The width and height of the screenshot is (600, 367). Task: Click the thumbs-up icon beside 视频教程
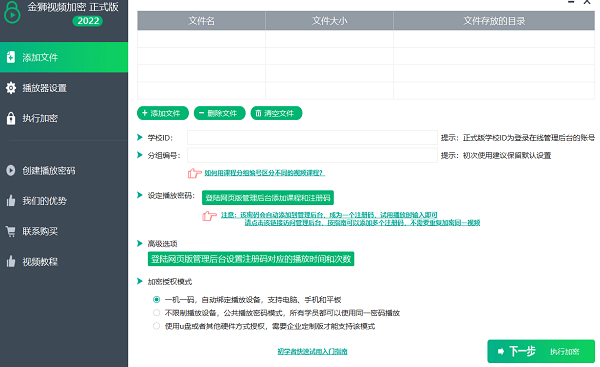click(11, 261)
